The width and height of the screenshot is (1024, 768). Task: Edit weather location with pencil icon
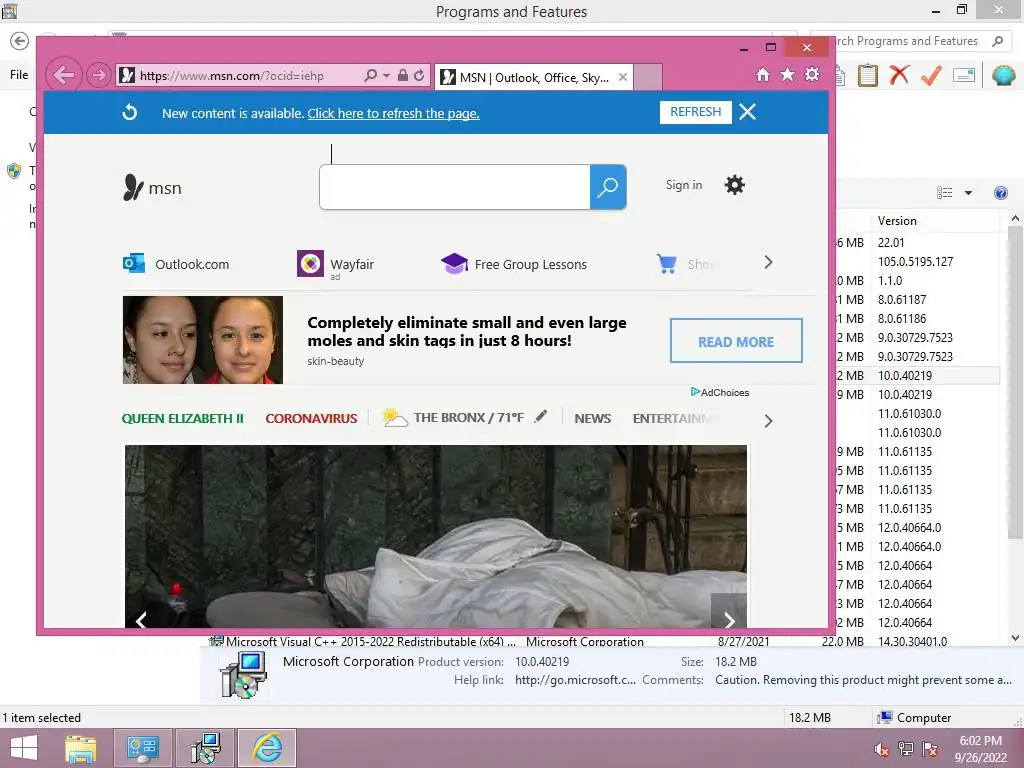click(540, 417)
